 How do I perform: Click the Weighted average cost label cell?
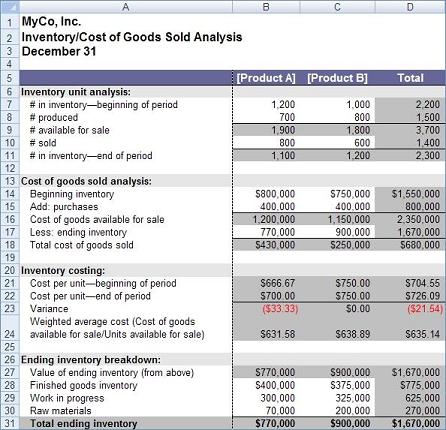point(126,328)
